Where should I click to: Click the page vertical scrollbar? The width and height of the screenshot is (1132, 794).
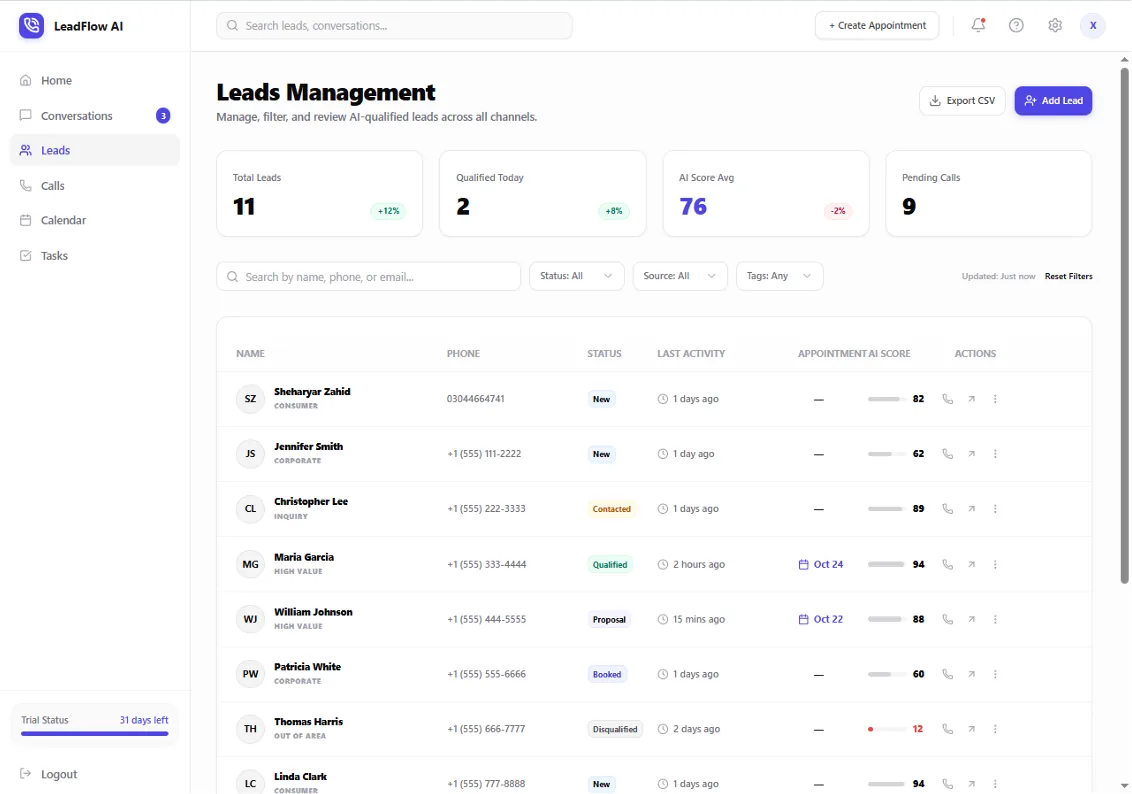1124,325
